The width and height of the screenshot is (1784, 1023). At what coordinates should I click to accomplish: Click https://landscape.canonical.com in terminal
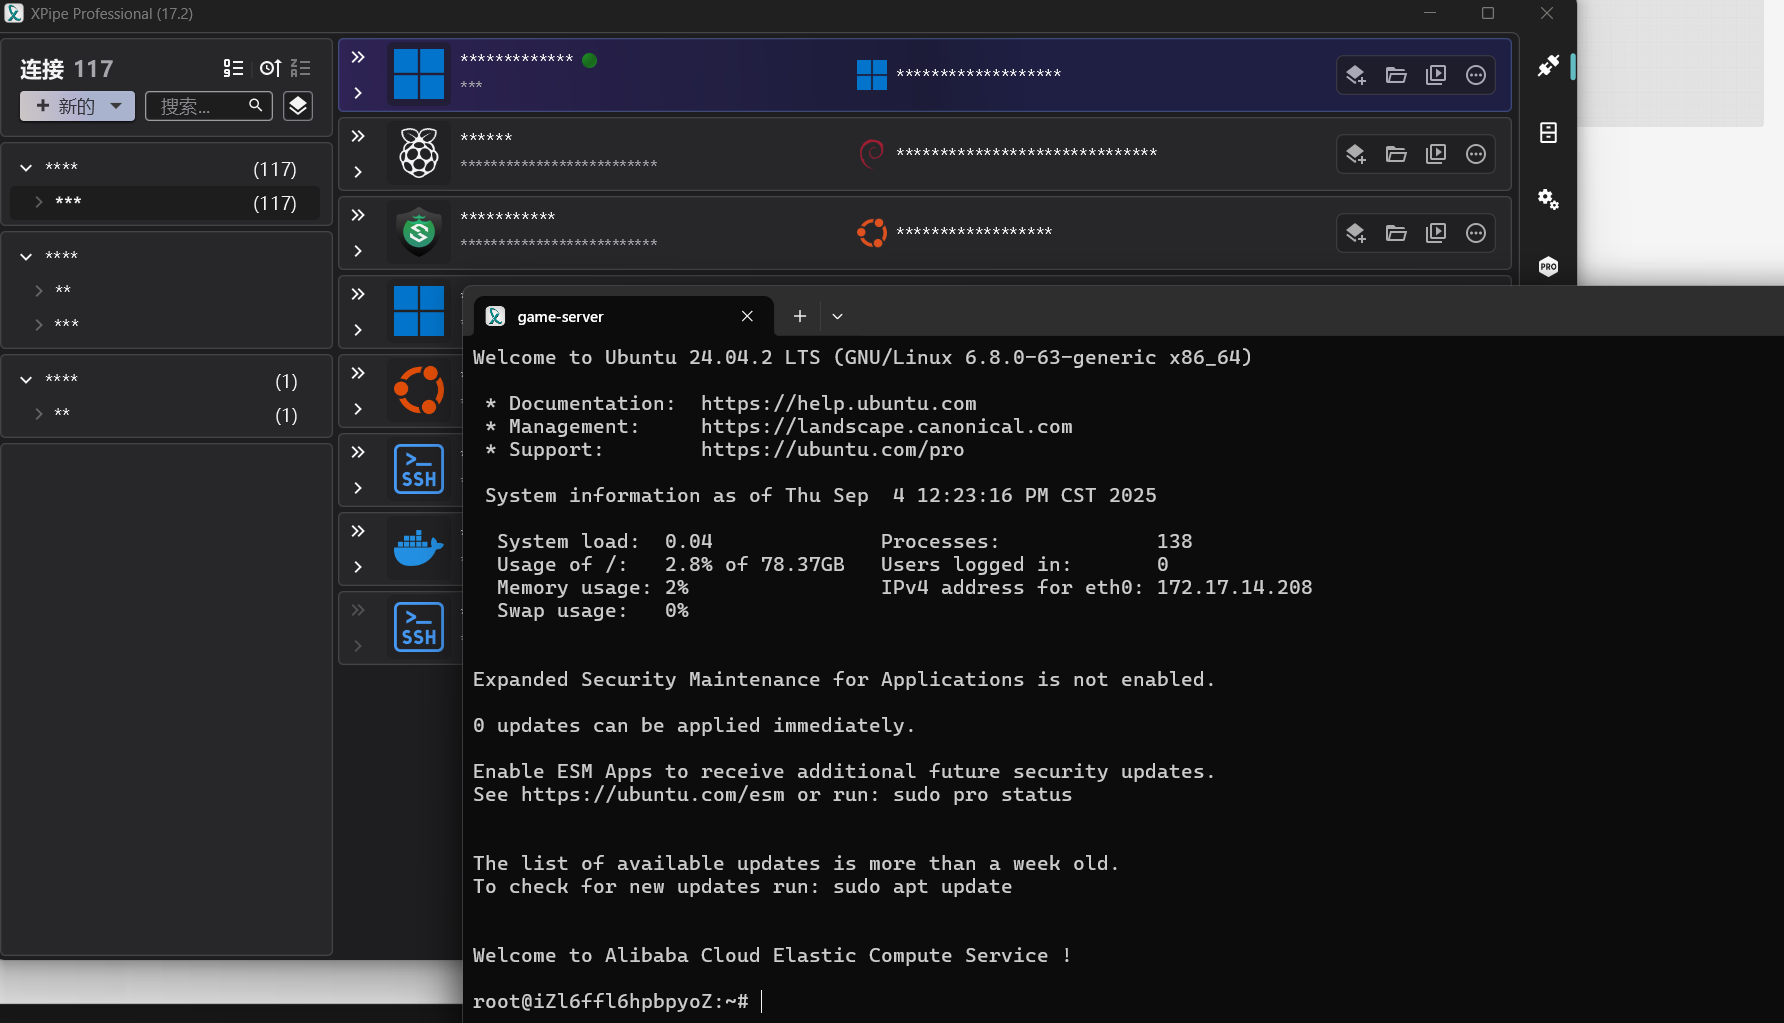click(886, 426)
